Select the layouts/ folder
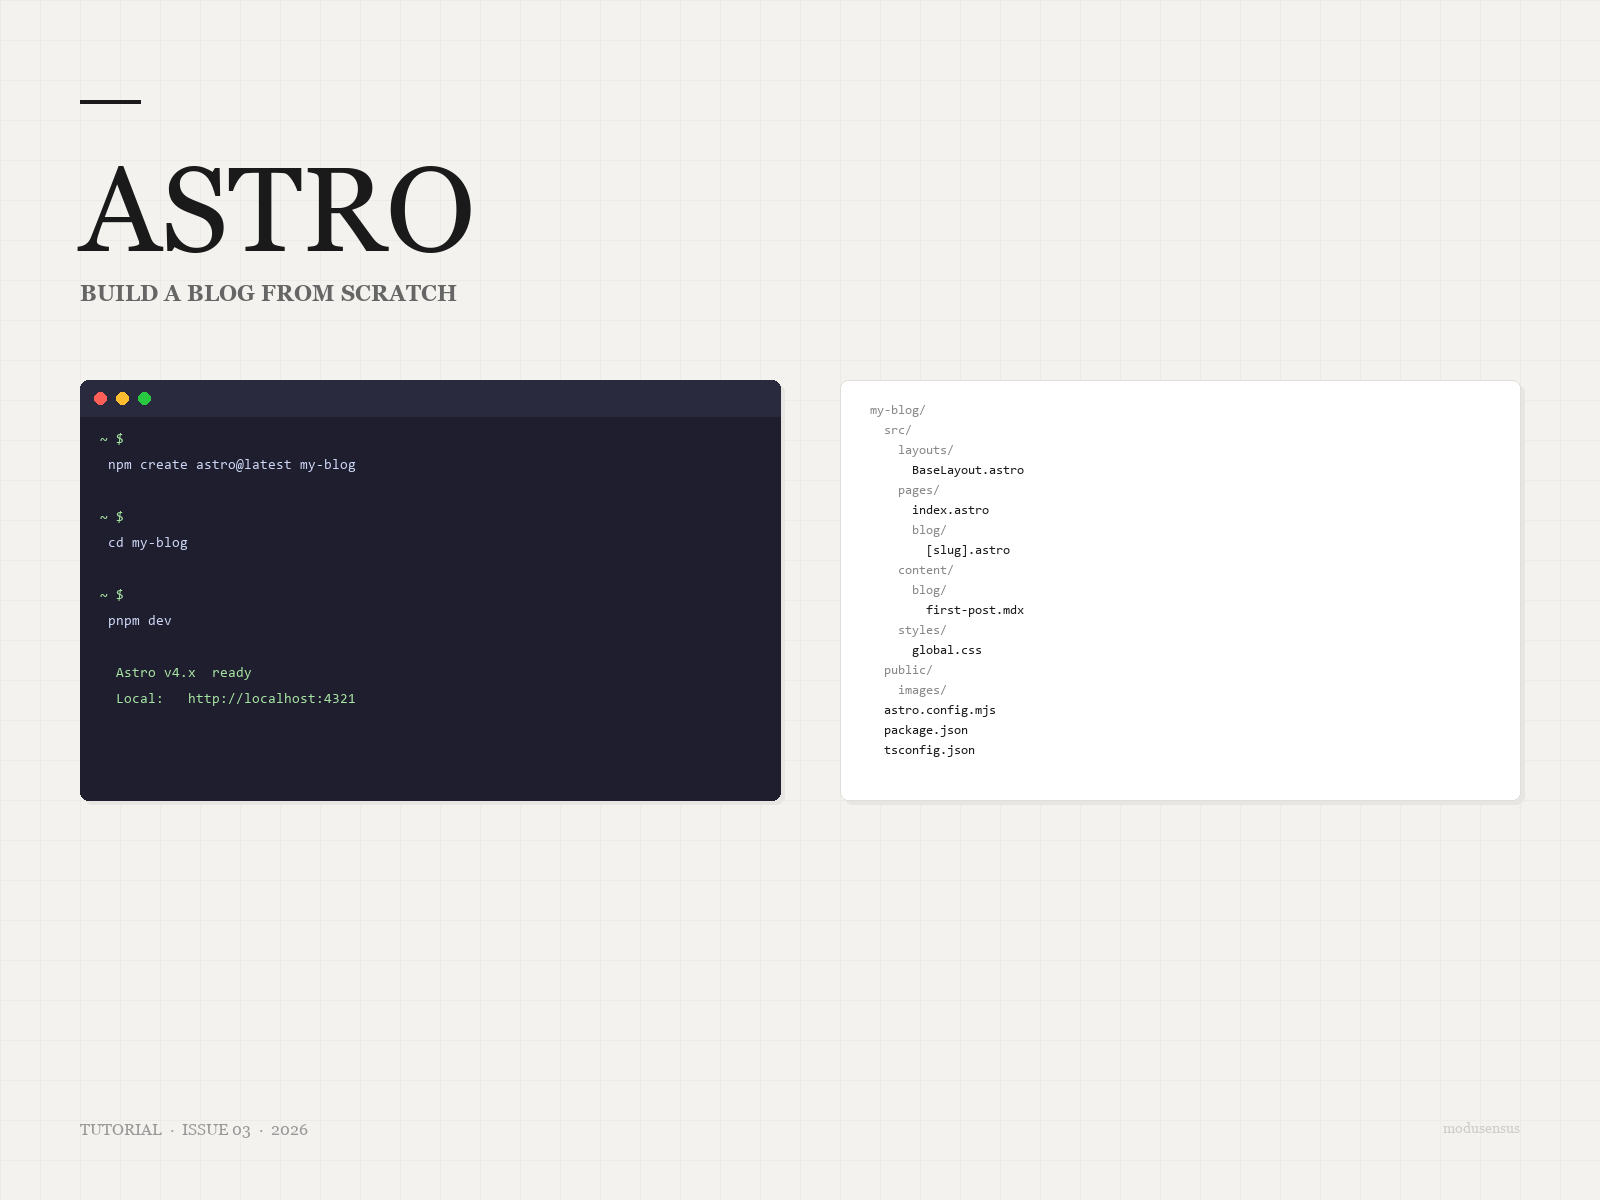 pyautogui.click(x=926, y=450)
